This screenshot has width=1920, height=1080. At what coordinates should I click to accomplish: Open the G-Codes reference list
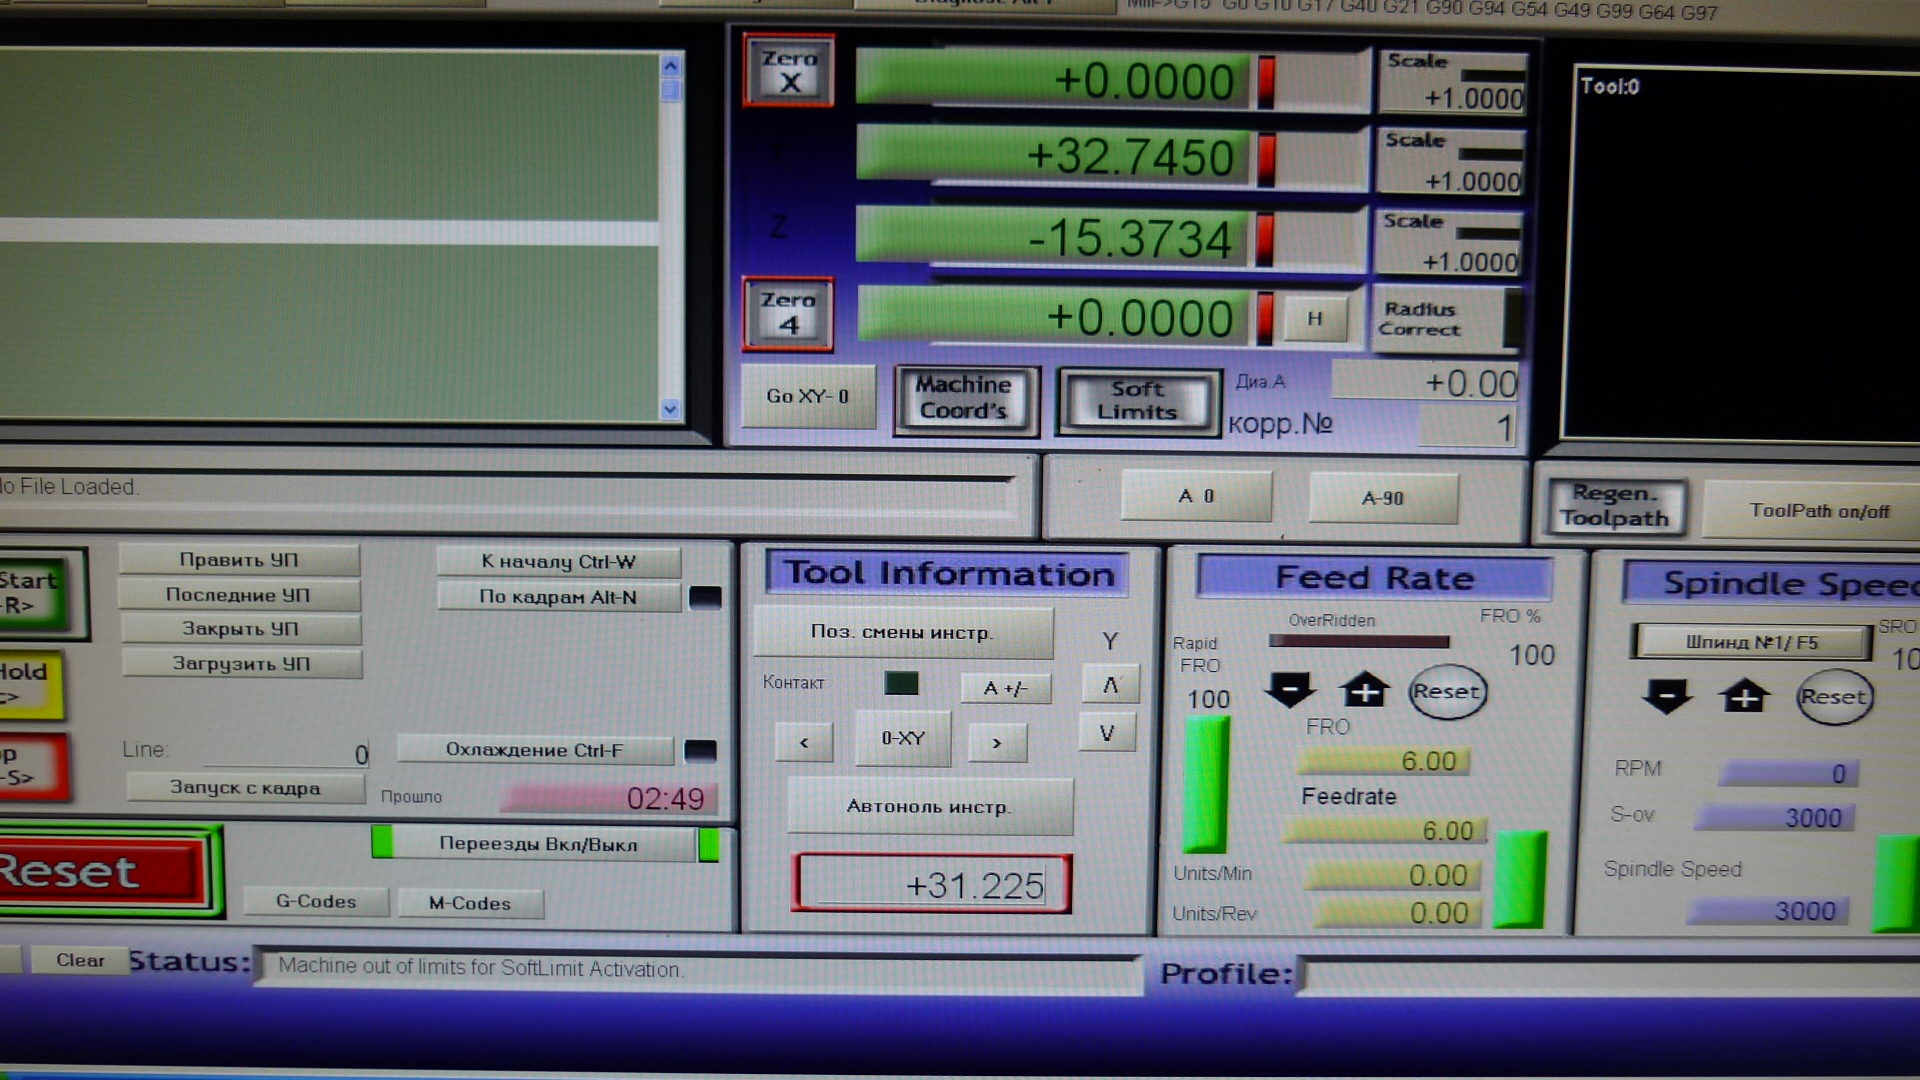[x=316, y=901]
